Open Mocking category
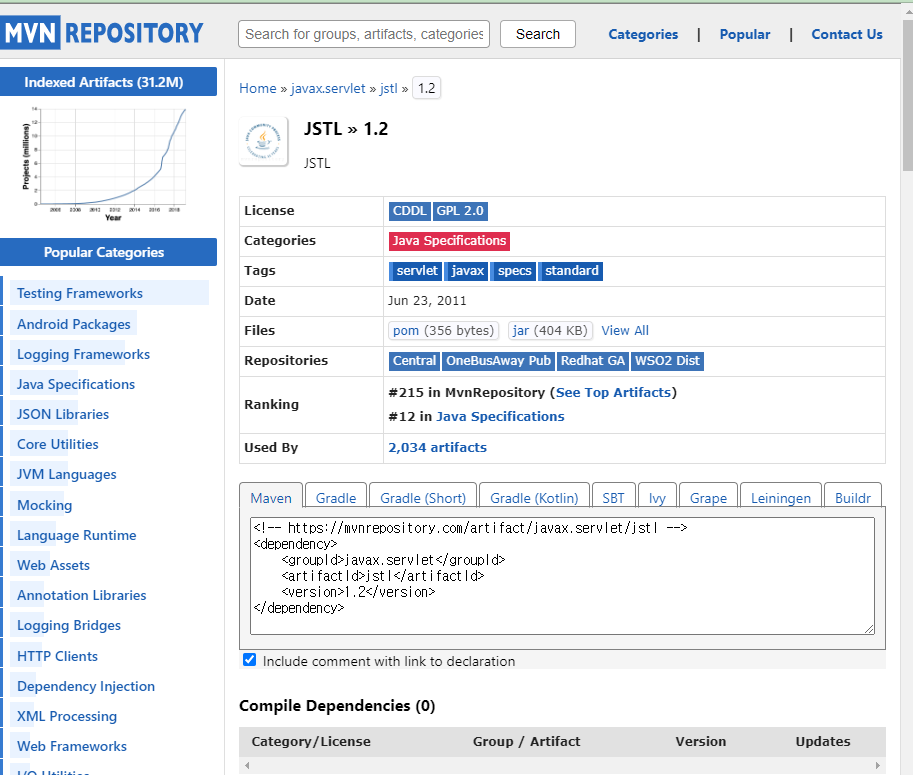This screenshot has height=775, width=913. click(x=44, y=505)
